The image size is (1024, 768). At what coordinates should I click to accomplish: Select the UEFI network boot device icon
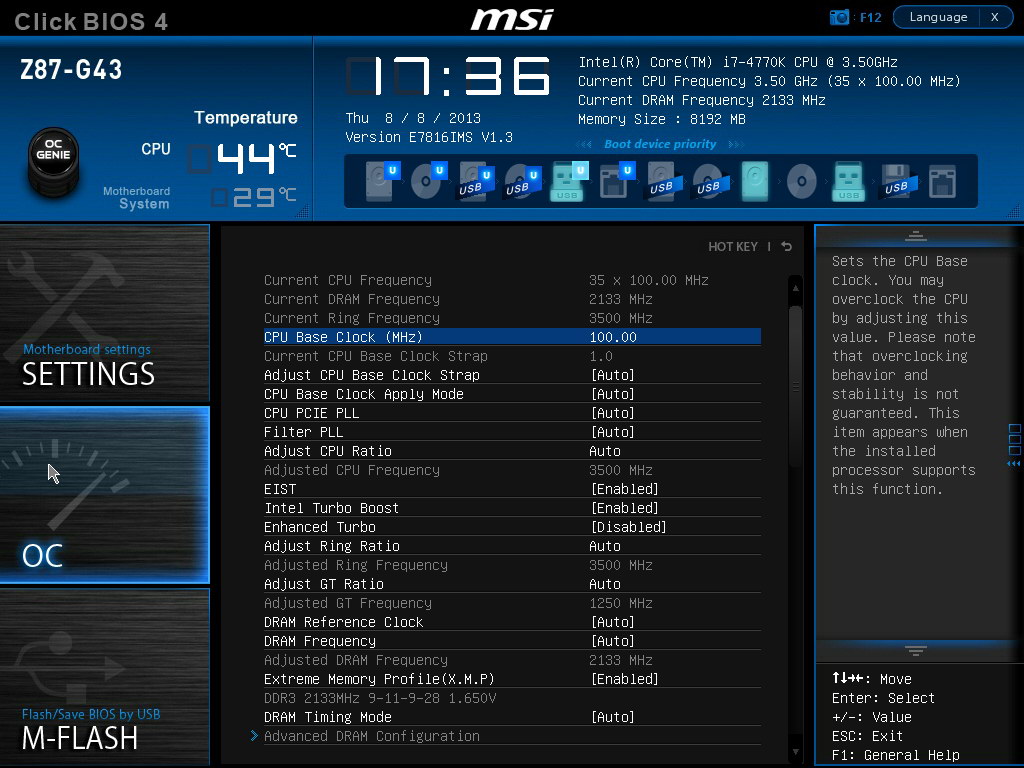pos(616,181)
